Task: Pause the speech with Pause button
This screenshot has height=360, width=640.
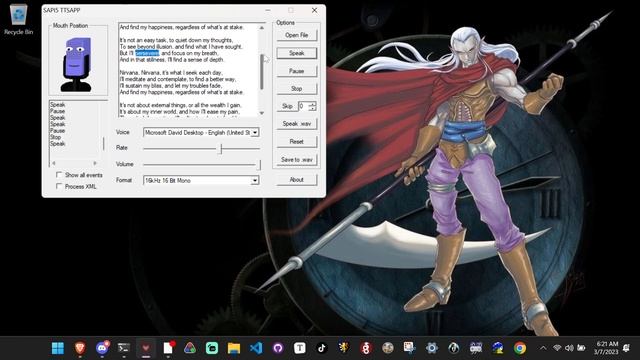Action: coord(297,71)
